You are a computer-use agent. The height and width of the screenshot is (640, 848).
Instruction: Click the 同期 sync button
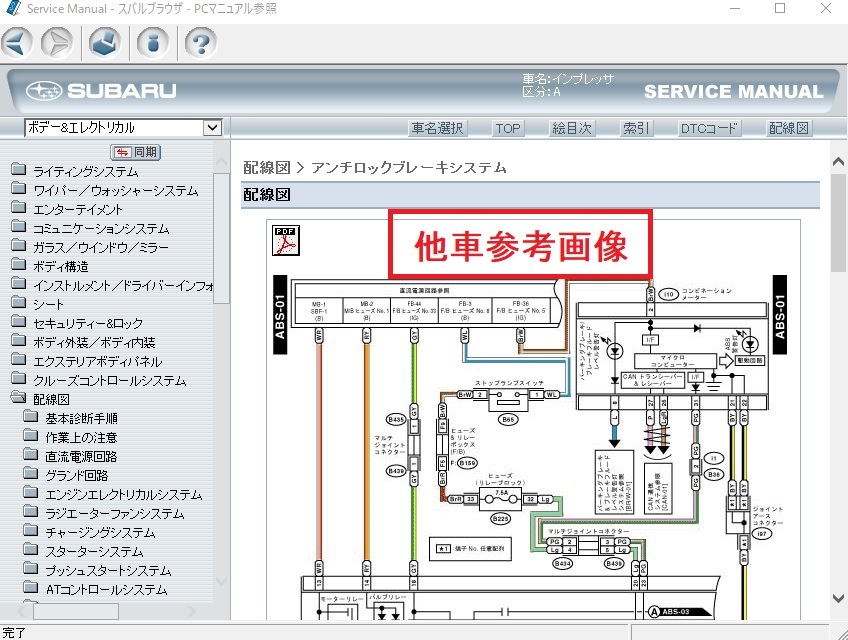click(136, 152)
